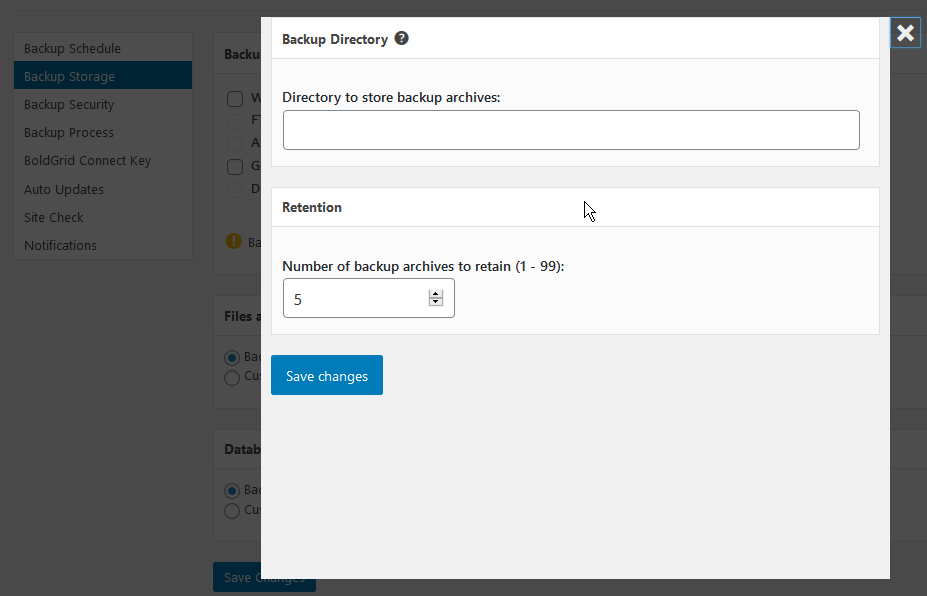The height and width of the screenshot is (596, 927).
Task: Select Backup Storage in the sidebar
Action: pyautogui.click(x=69, y=76)
